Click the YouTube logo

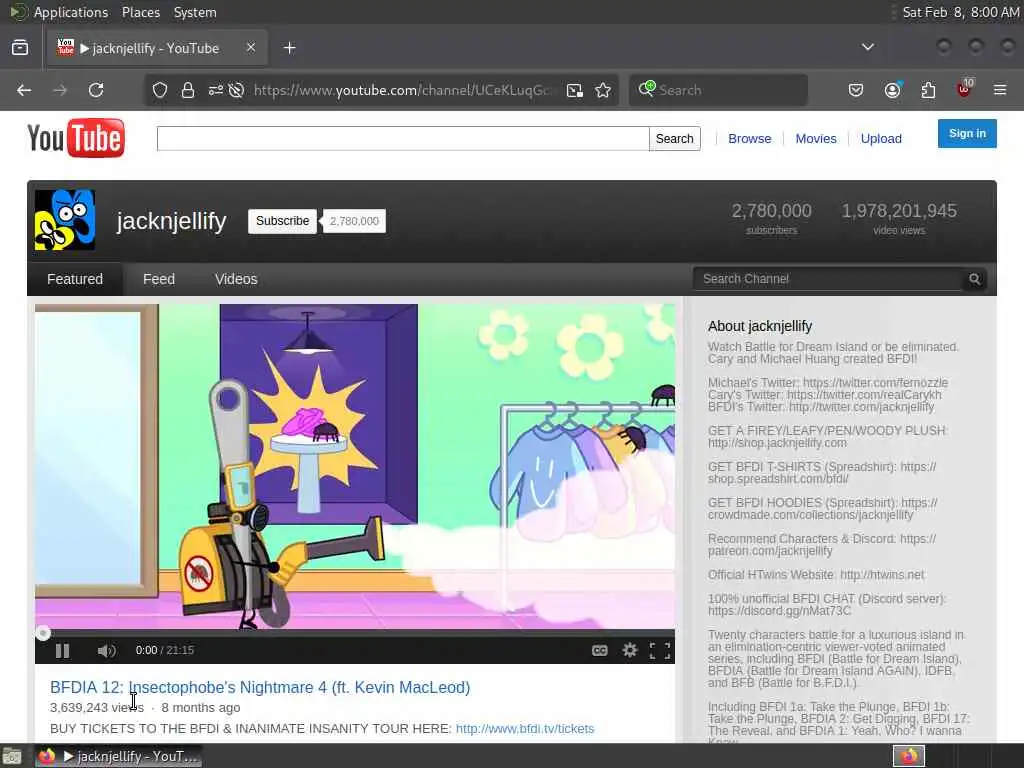[76, 138]
